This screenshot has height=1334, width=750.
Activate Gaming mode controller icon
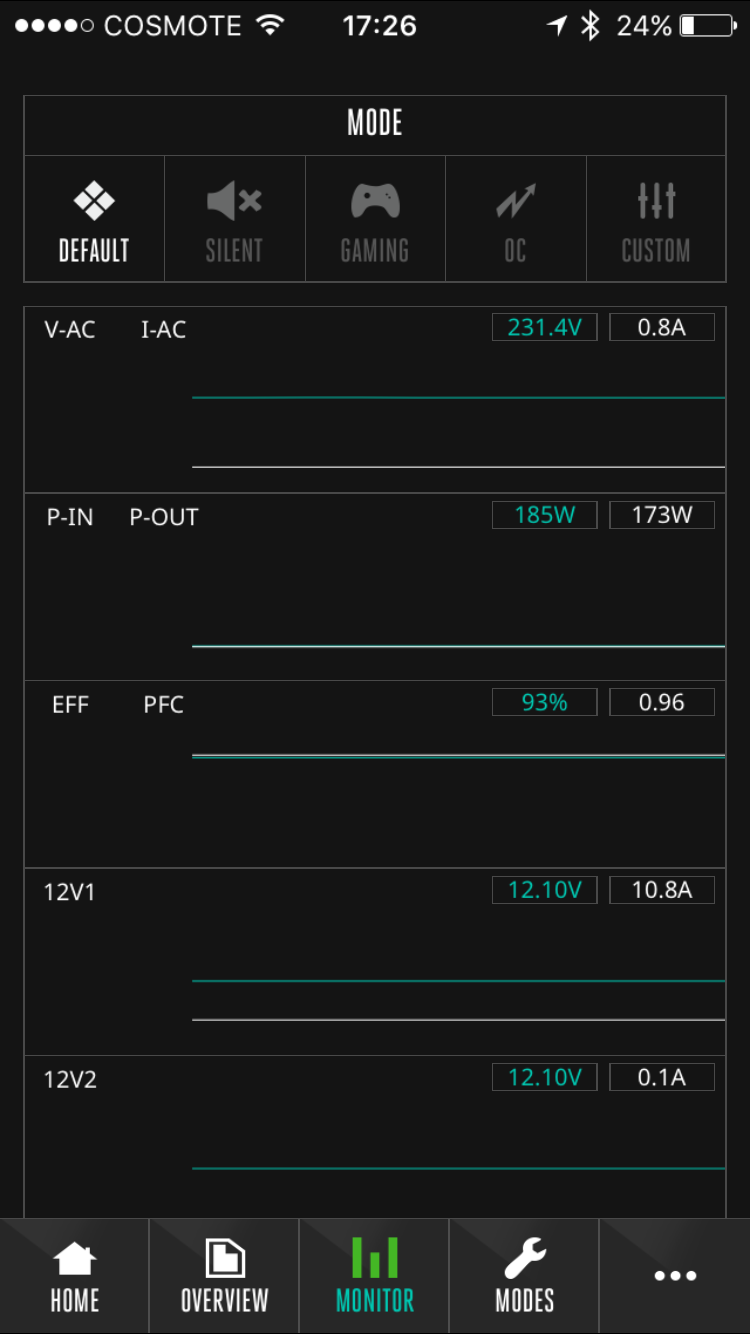click(x=375, y=201)
